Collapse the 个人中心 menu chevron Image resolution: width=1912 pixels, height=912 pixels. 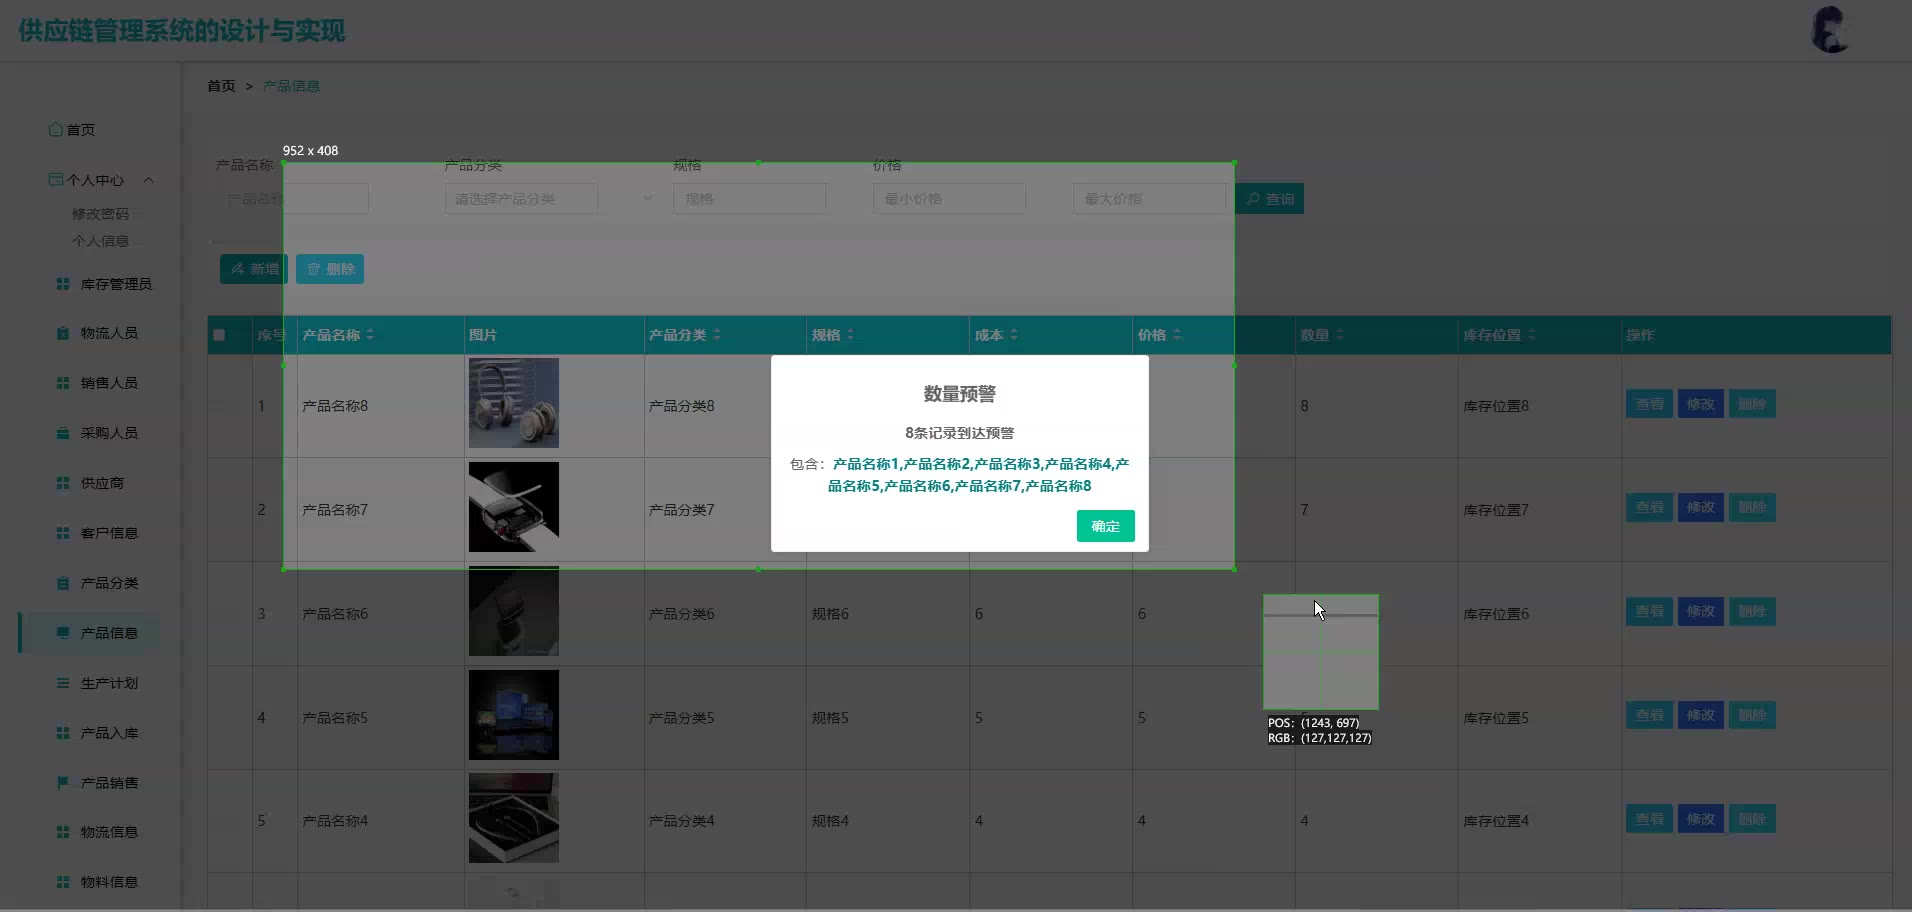pos(148,180)
